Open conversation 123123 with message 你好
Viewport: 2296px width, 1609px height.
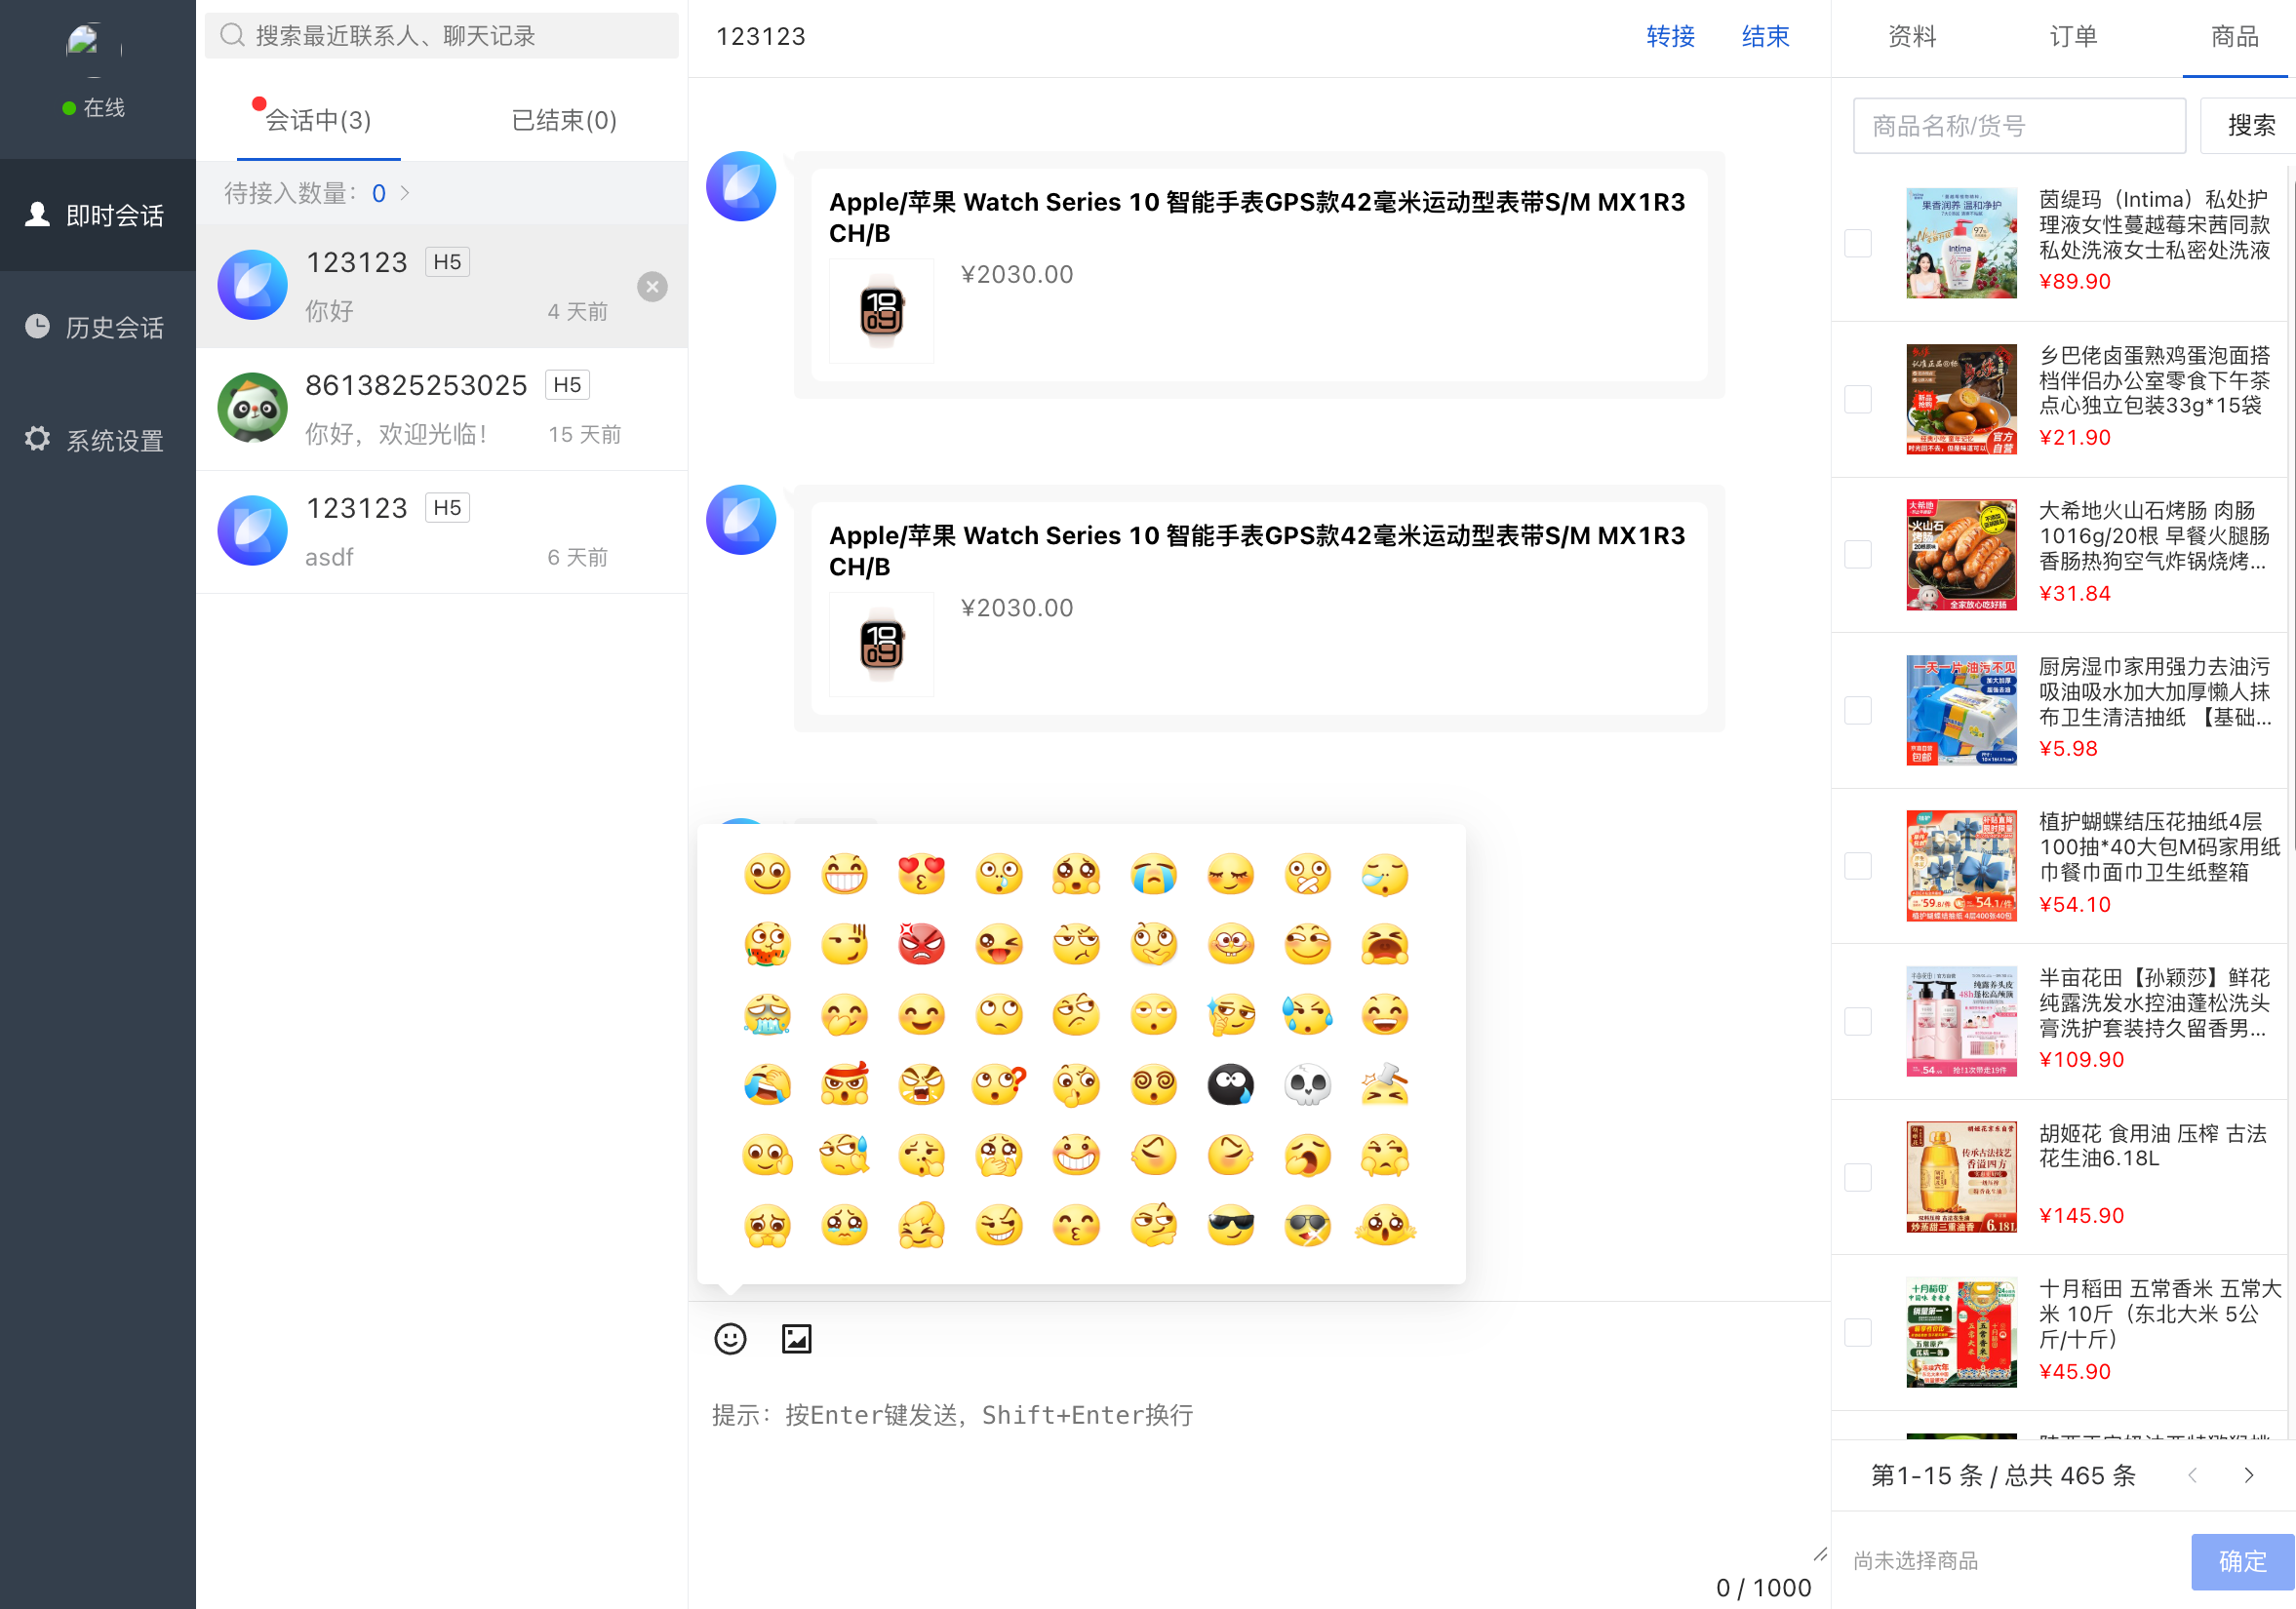pos(442,286)
